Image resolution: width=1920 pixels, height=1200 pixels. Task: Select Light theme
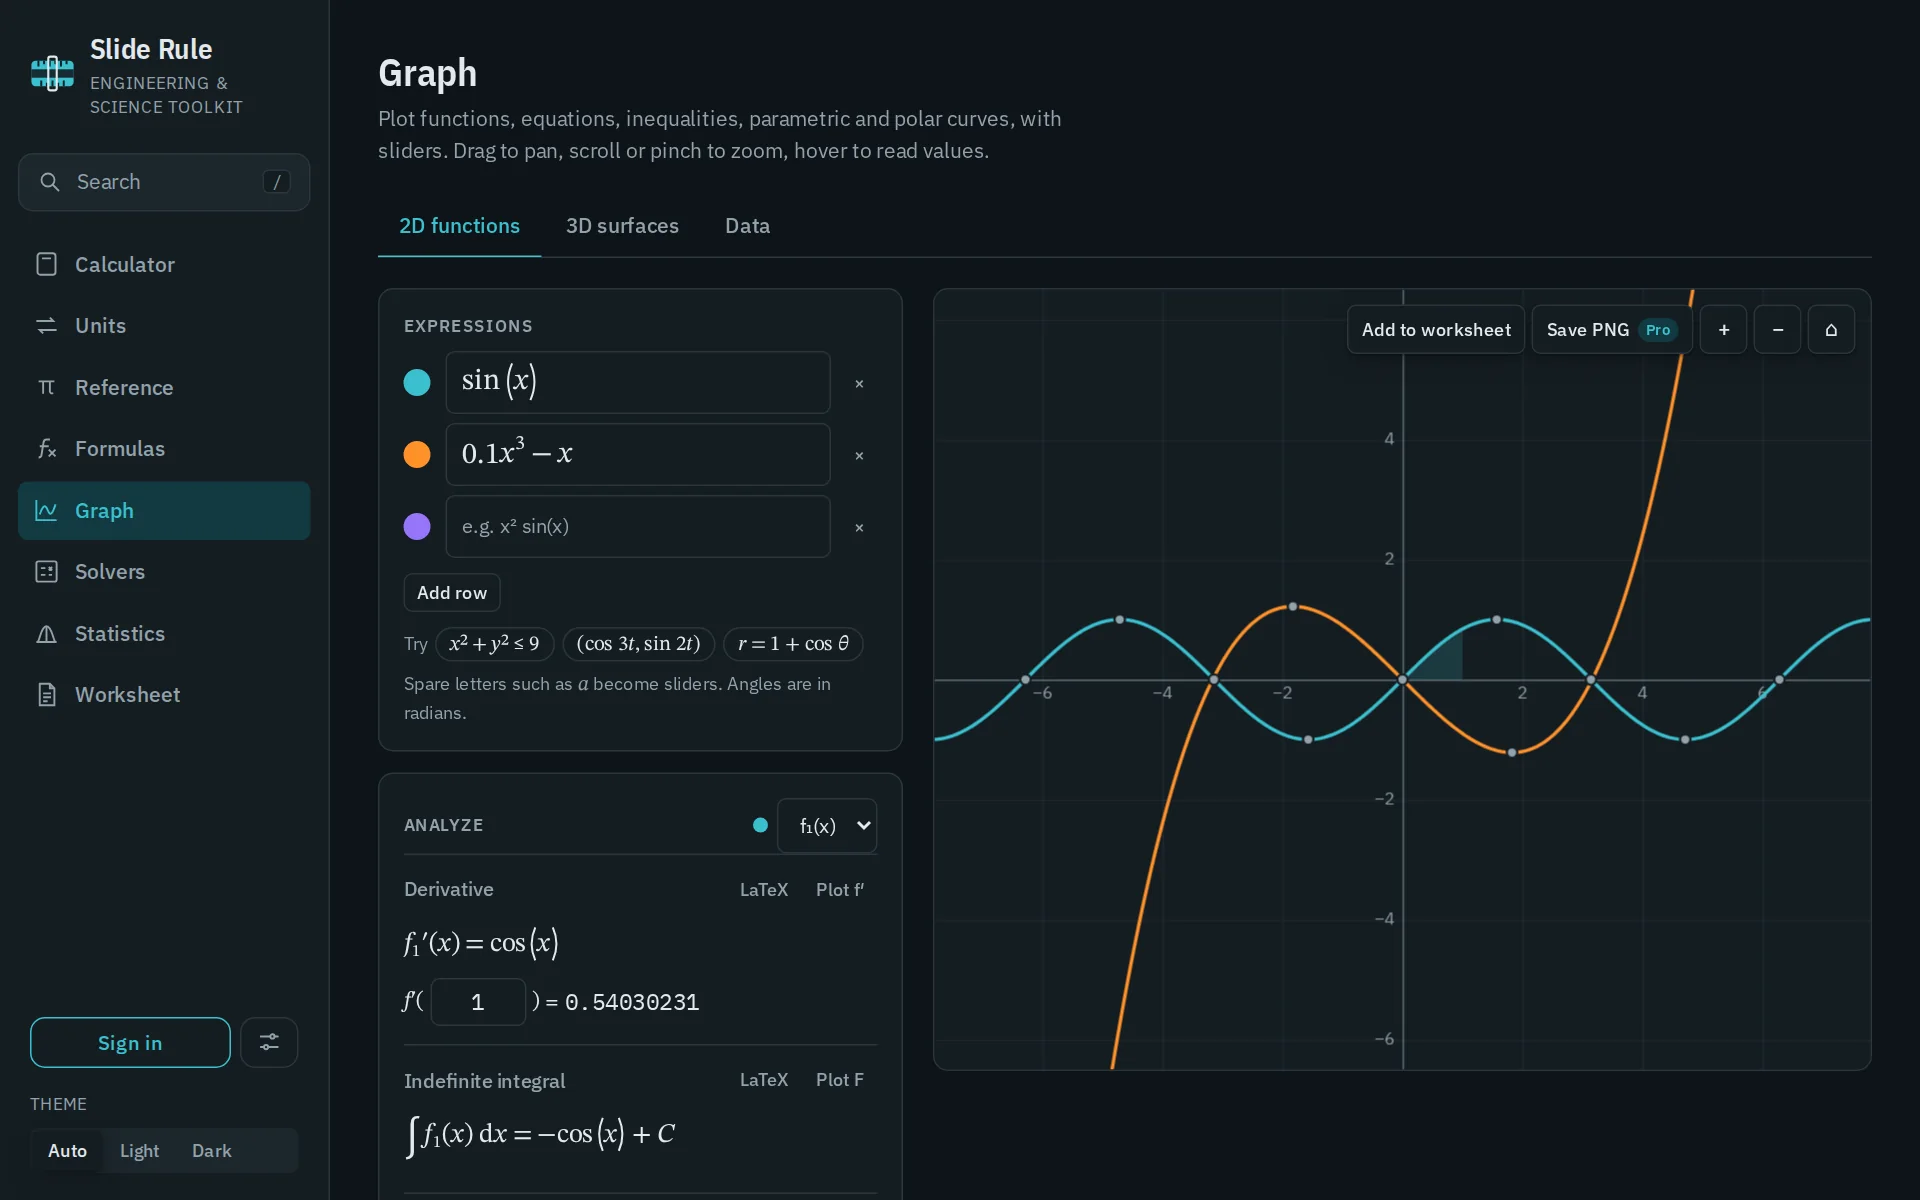point(139,1151)
